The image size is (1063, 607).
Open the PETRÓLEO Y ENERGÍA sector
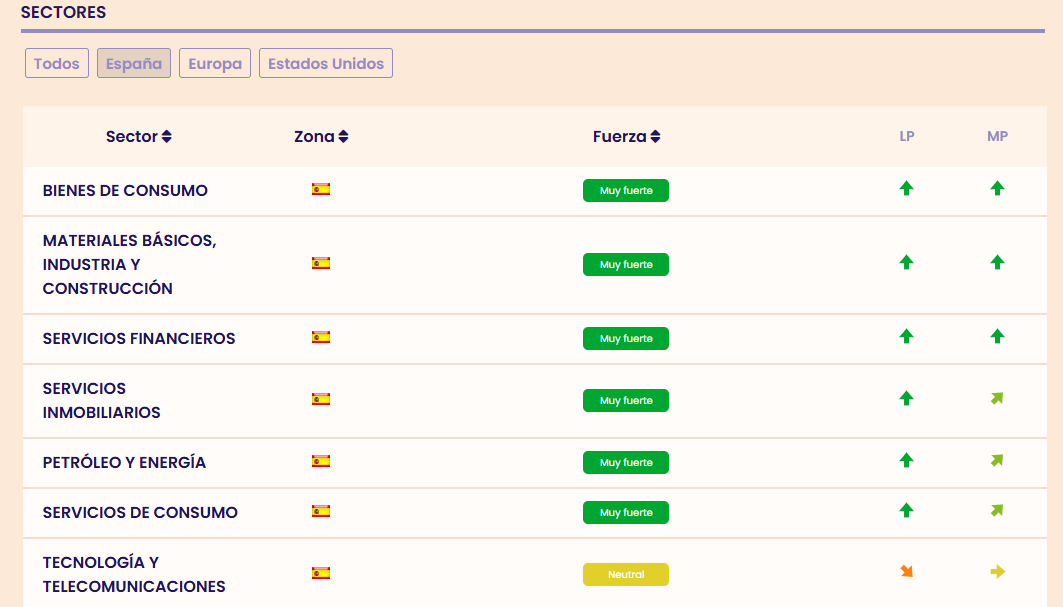point(124,463)
